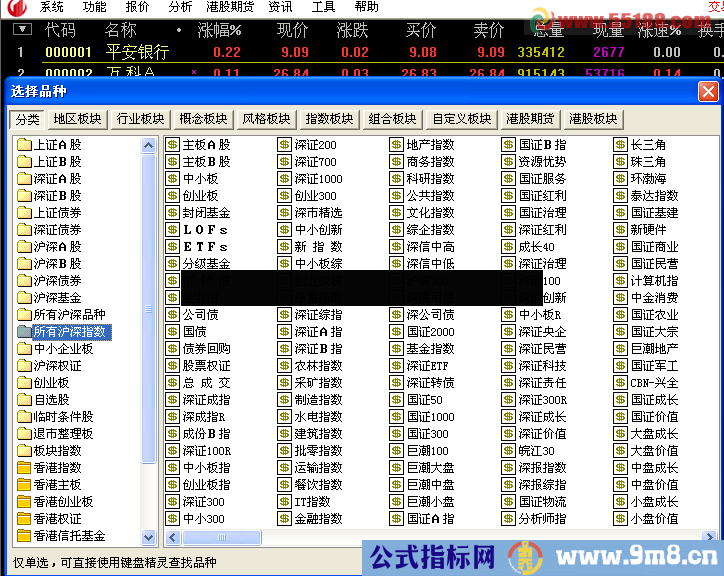Switch to the 风格板块 tab

[266, 119]
